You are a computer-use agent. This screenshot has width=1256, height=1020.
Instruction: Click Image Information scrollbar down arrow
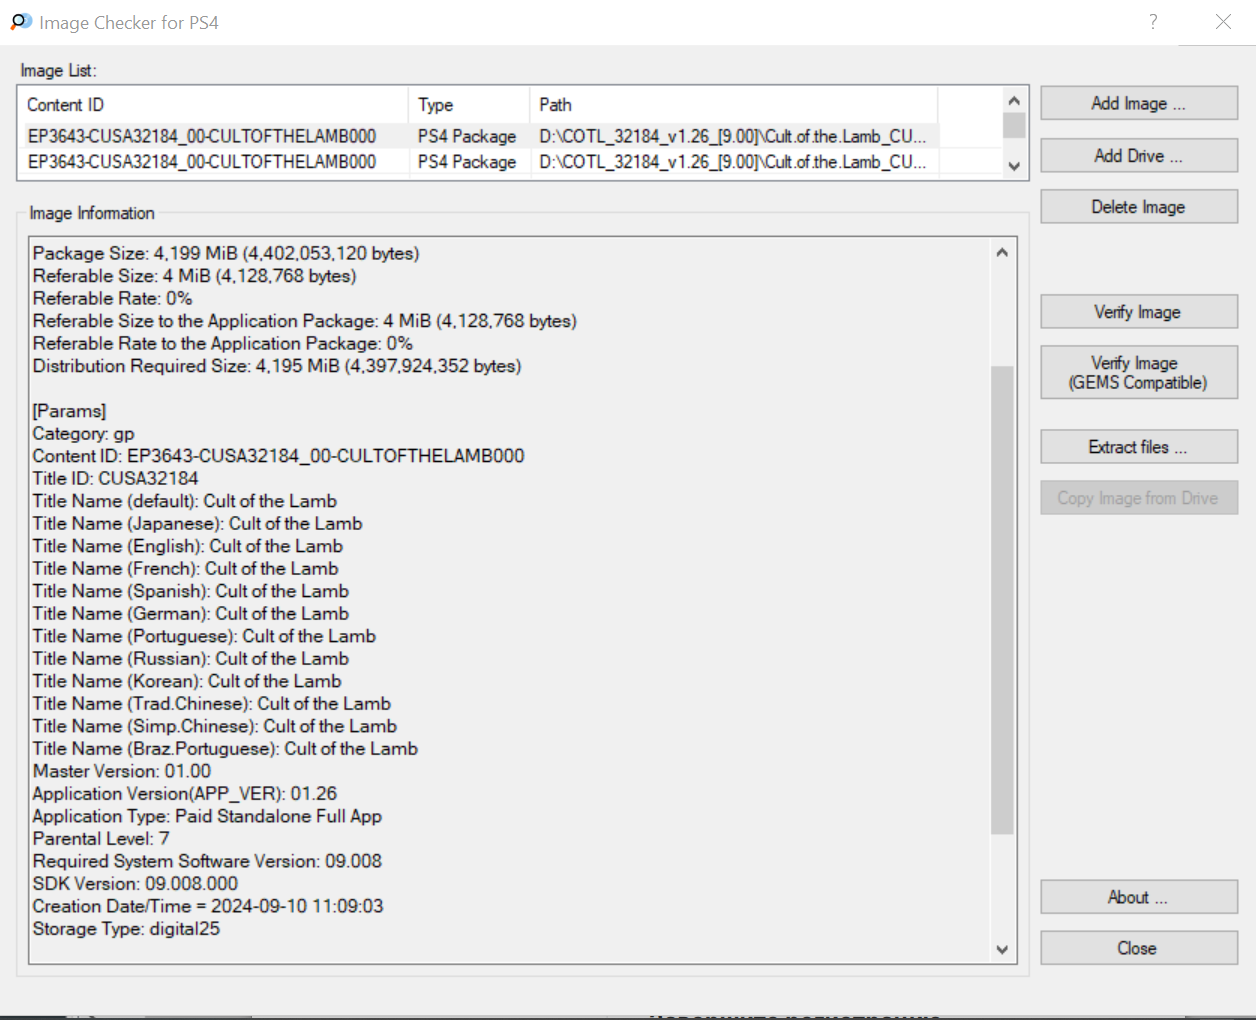point(1002,950)
